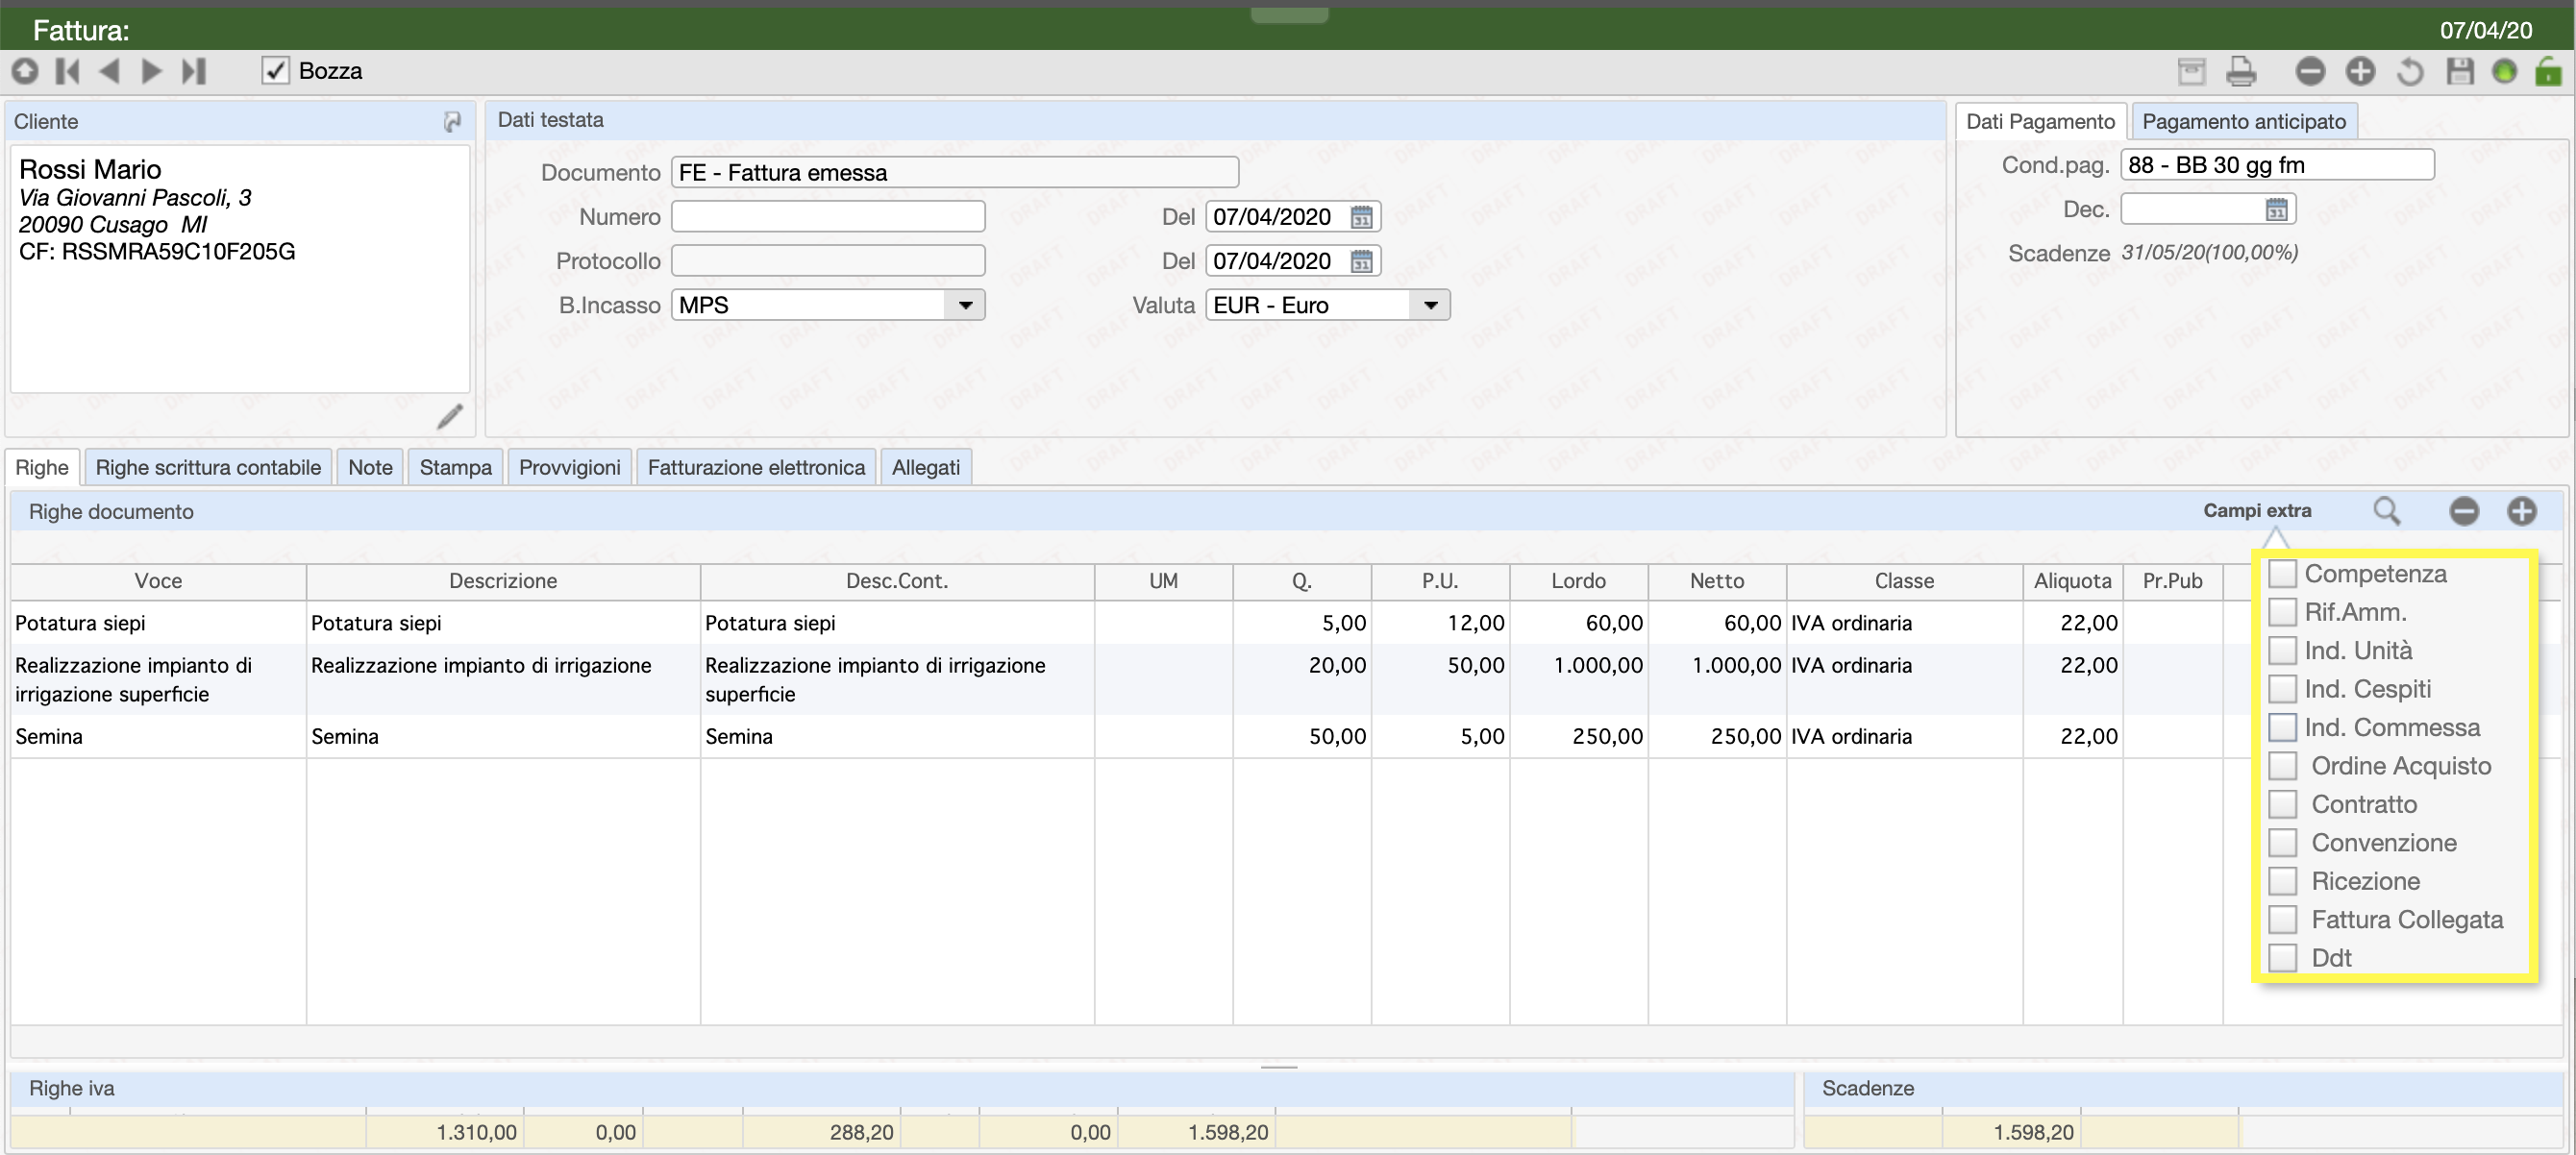Open the B.Incasso MPS dropdown

[x=965, y=305]
